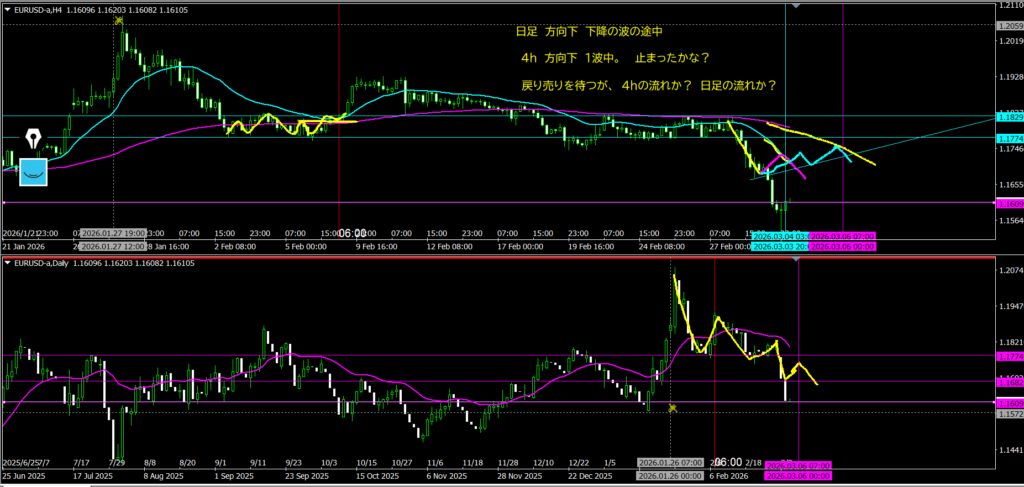Click gray 2026.01.27 19:00 time label
This screenshot has width=1024, height=487.
[114, 236]
